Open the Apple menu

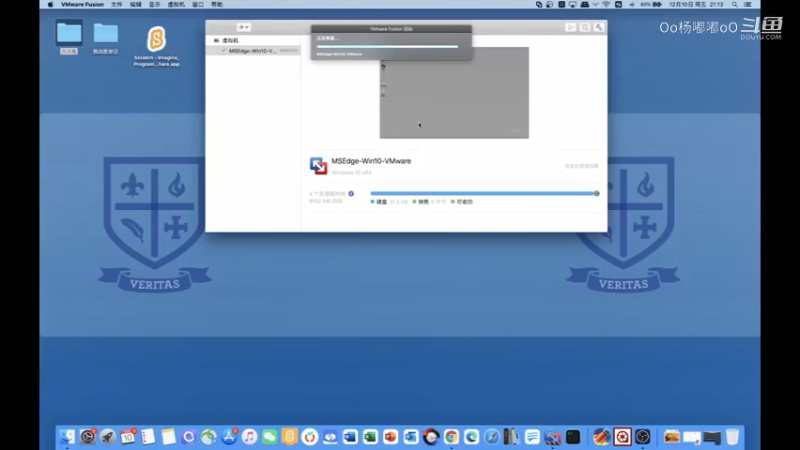point(51,5)
